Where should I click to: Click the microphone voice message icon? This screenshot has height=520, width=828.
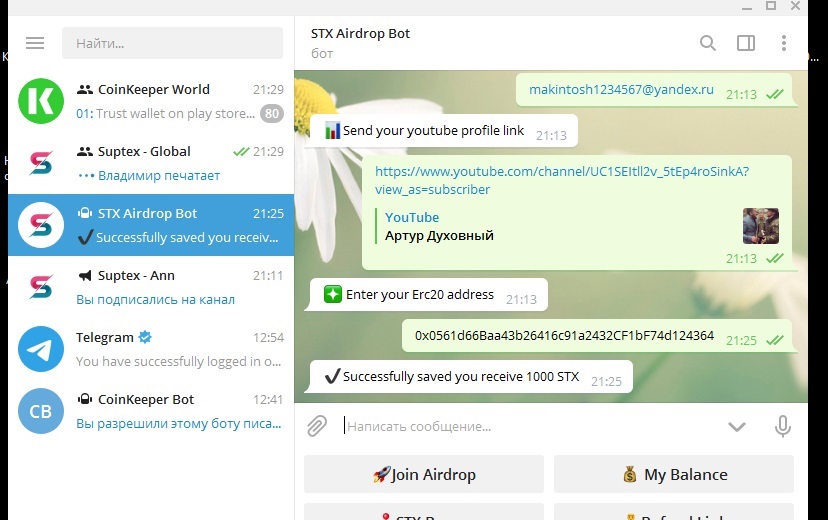(x=783, y=426)
